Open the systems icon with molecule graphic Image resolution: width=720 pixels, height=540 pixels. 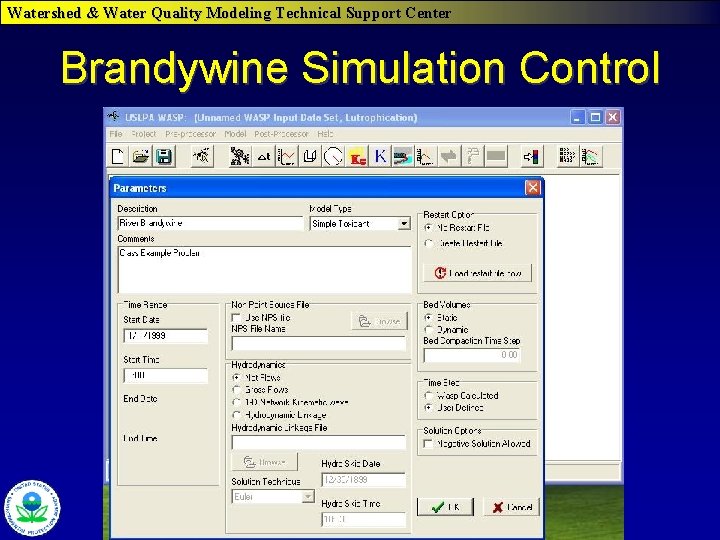tap(240, 157)
